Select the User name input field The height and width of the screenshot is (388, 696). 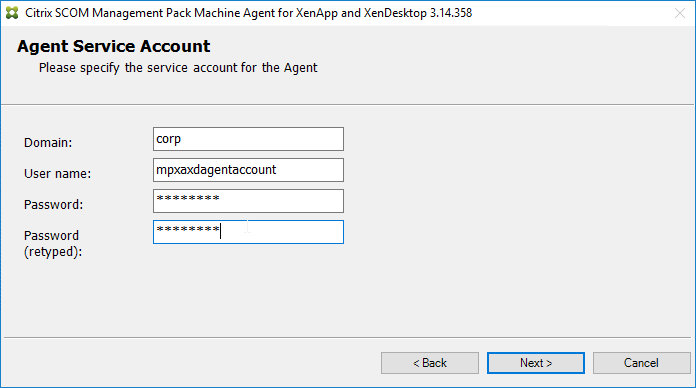[x=248, y=170]
